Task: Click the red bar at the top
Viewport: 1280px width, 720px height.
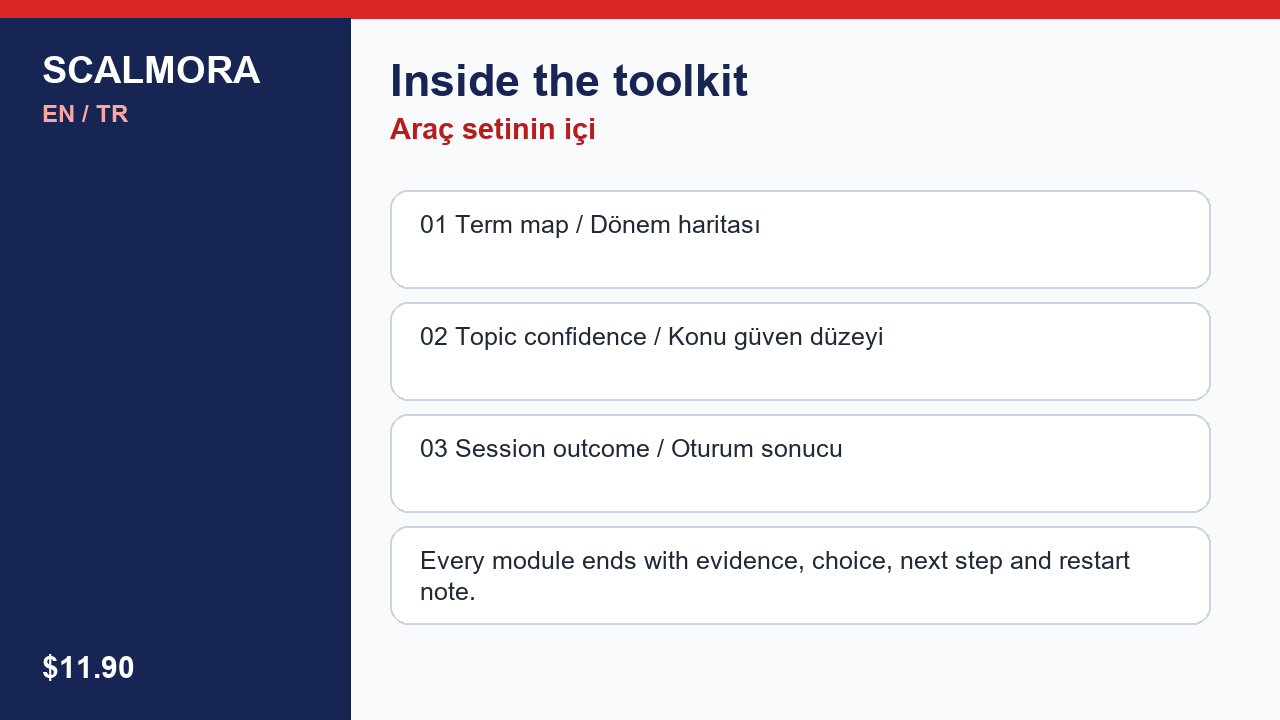Action: (640, 9)
